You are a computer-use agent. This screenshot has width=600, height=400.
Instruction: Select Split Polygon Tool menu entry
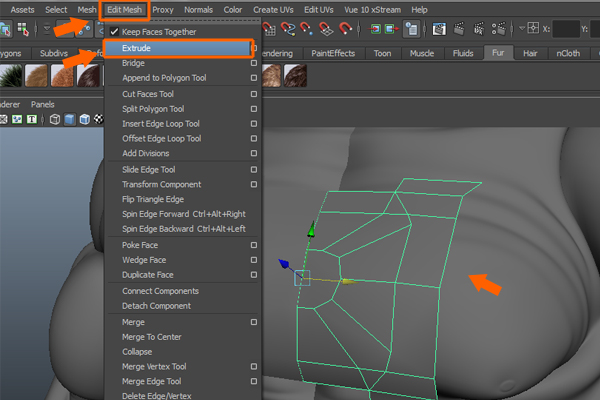153,109
